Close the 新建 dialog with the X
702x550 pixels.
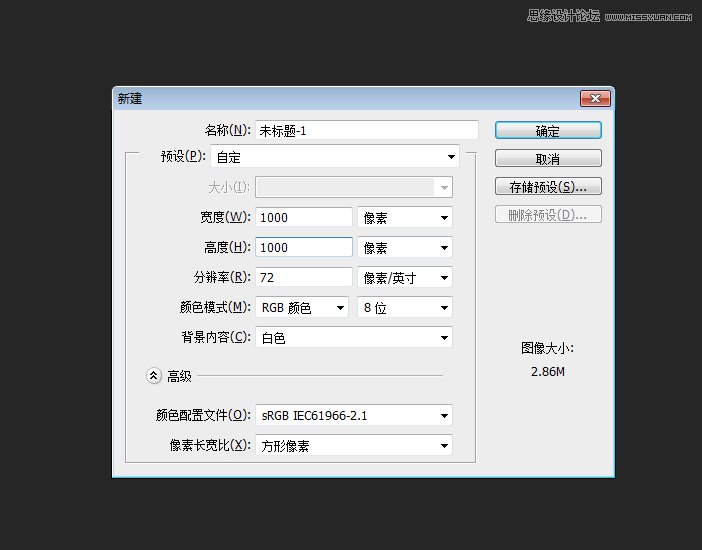click(x=595, y=99)
